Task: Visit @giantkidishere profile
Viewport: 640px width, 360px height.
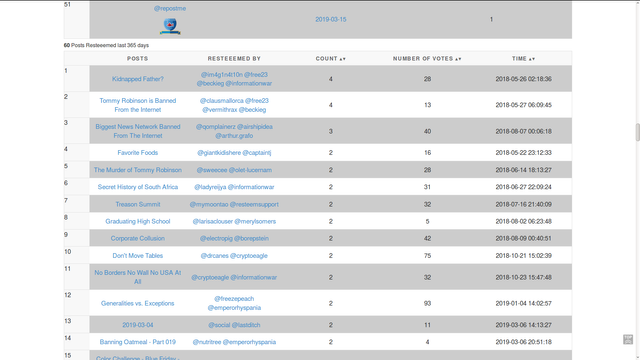Action: [x=219, y=153]
